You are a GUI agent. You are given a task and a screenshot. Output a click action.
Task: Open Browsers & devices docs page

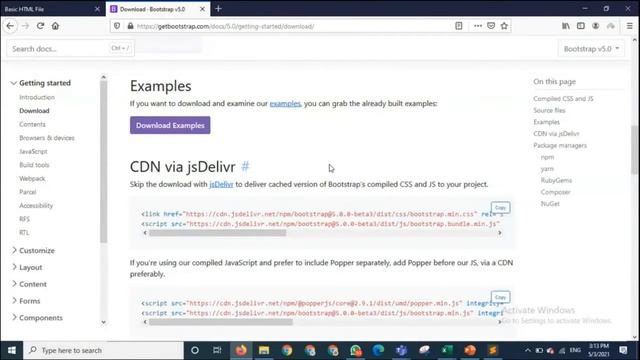(47, 138)
